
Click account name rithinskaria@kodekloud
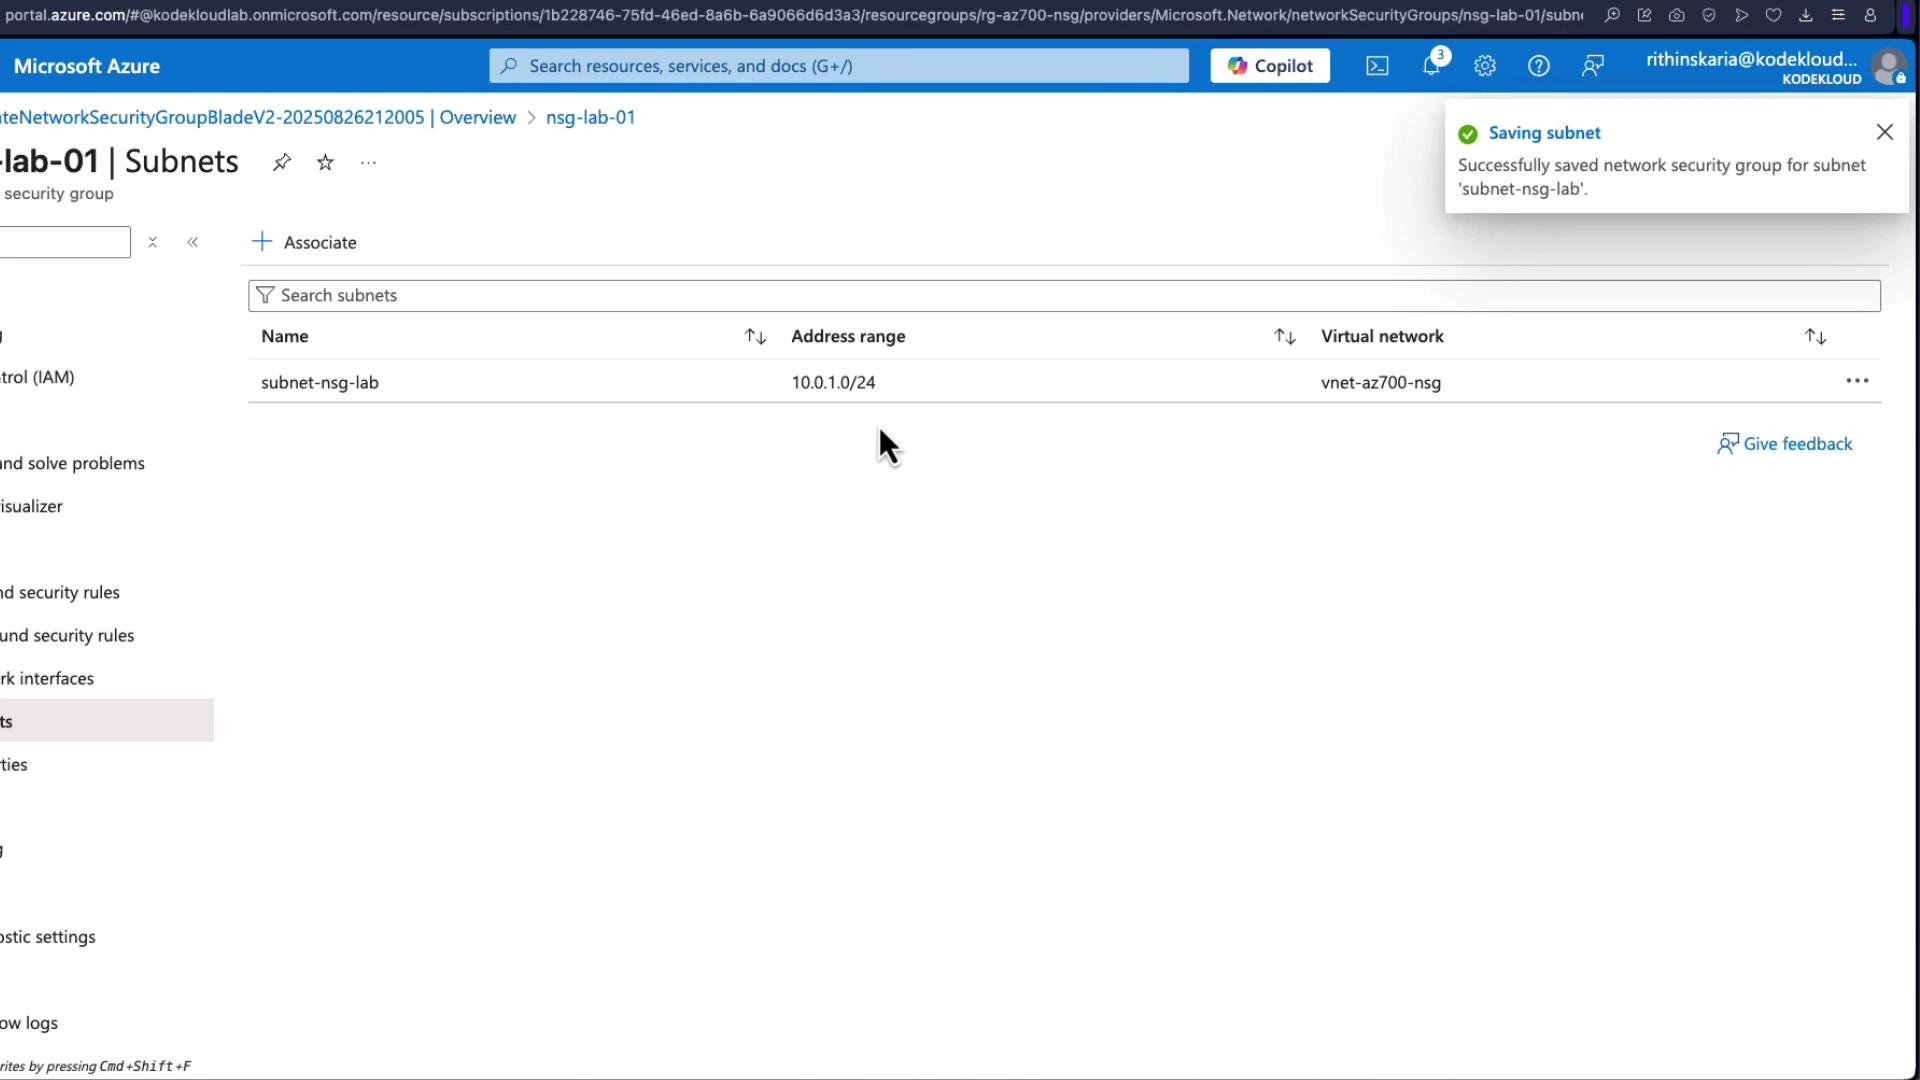1751,59
